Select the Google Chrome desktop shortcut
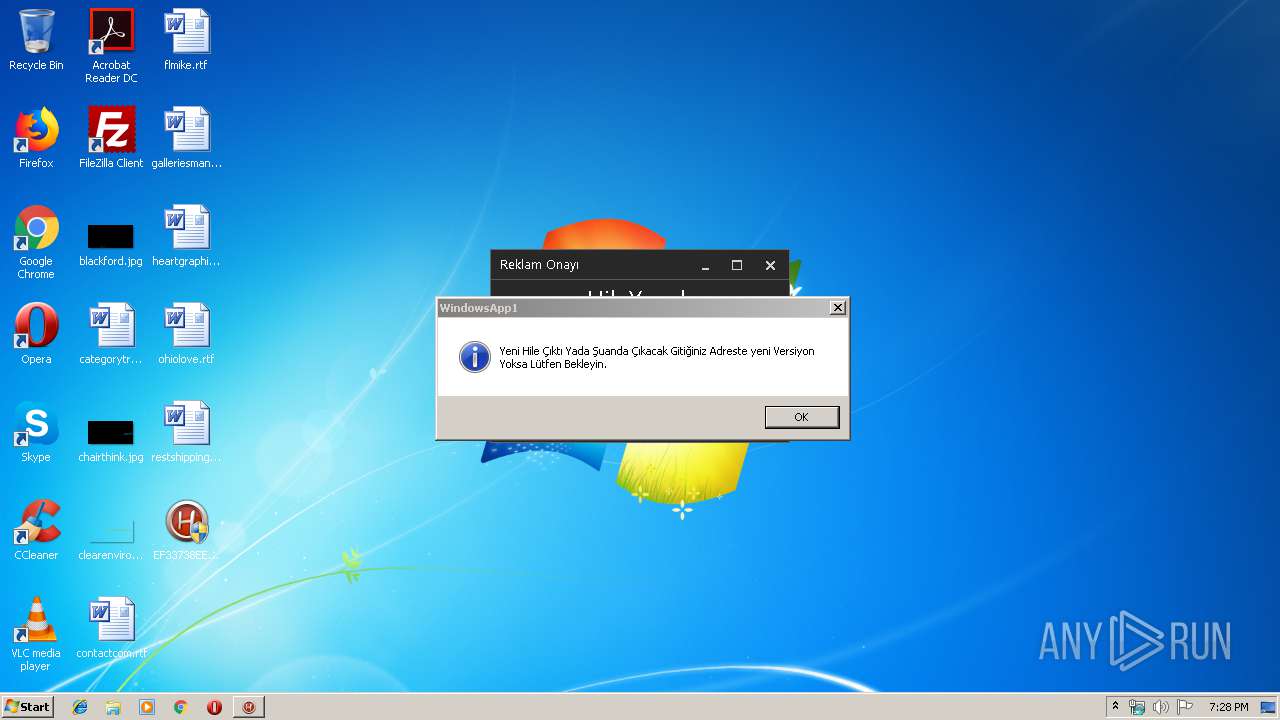The width and height of the screenshot is (1280, 720). click(36, 242)
